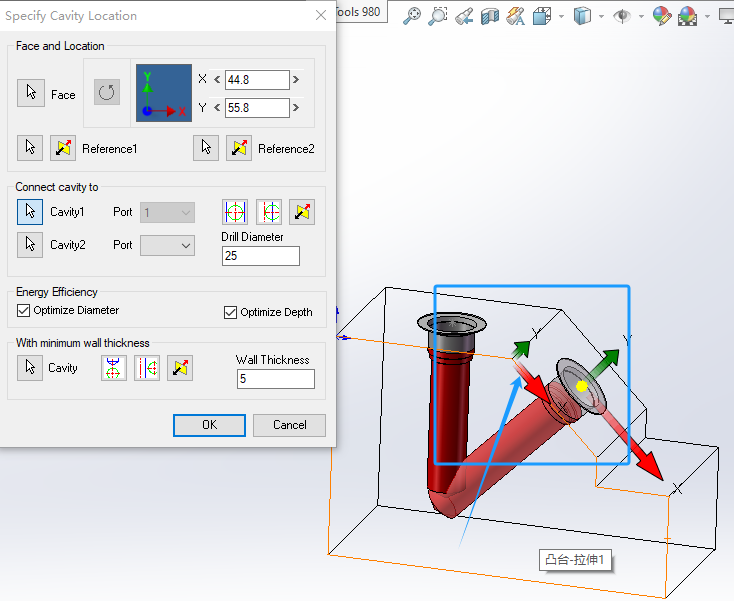Click the Reference1 measure icon

(63, 148)
